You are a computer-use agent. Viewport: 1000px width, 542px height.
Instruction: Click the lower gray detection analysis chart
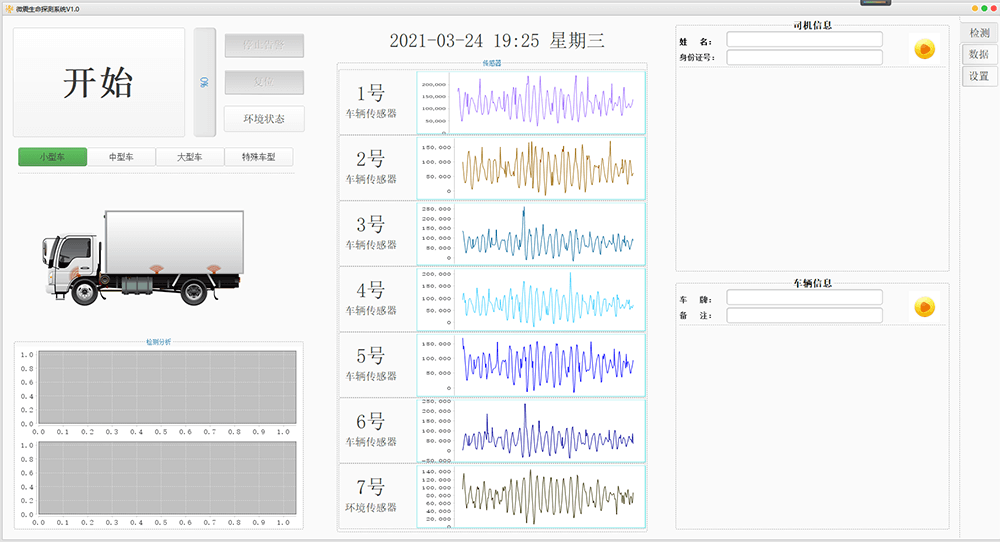click(x=167, y=478)
